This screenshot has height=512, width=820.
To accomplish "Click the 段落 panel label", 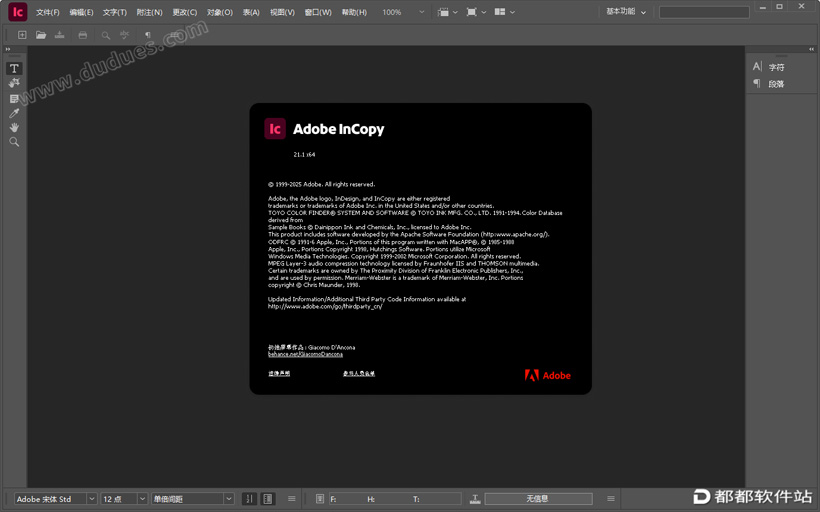I will 776,84.
